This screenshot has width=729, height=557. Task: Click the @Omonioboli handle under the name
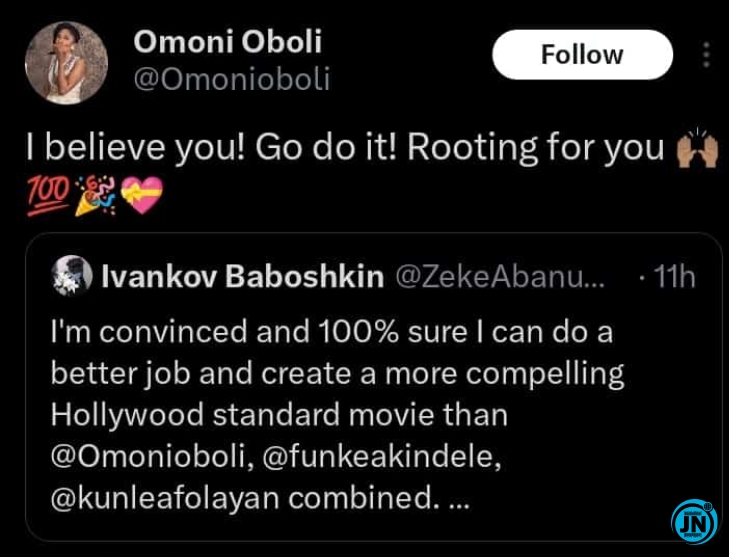coord(232,79)
